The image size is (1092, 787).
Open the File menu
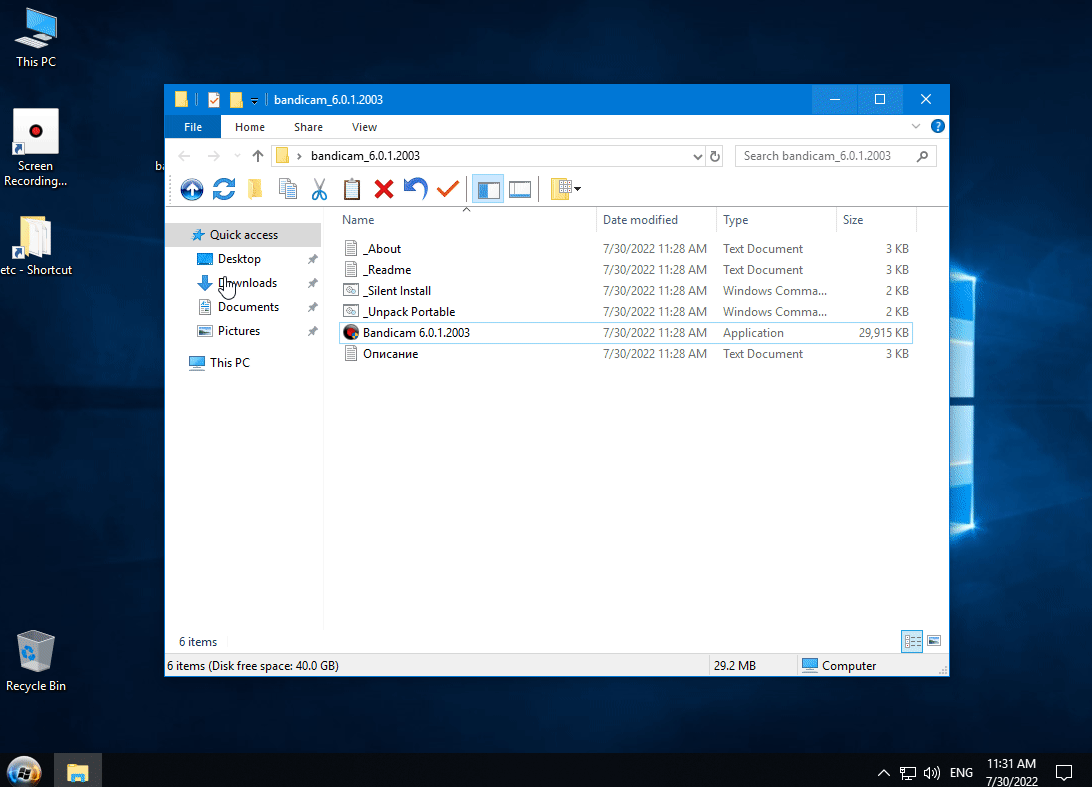(x=193, y=127)
